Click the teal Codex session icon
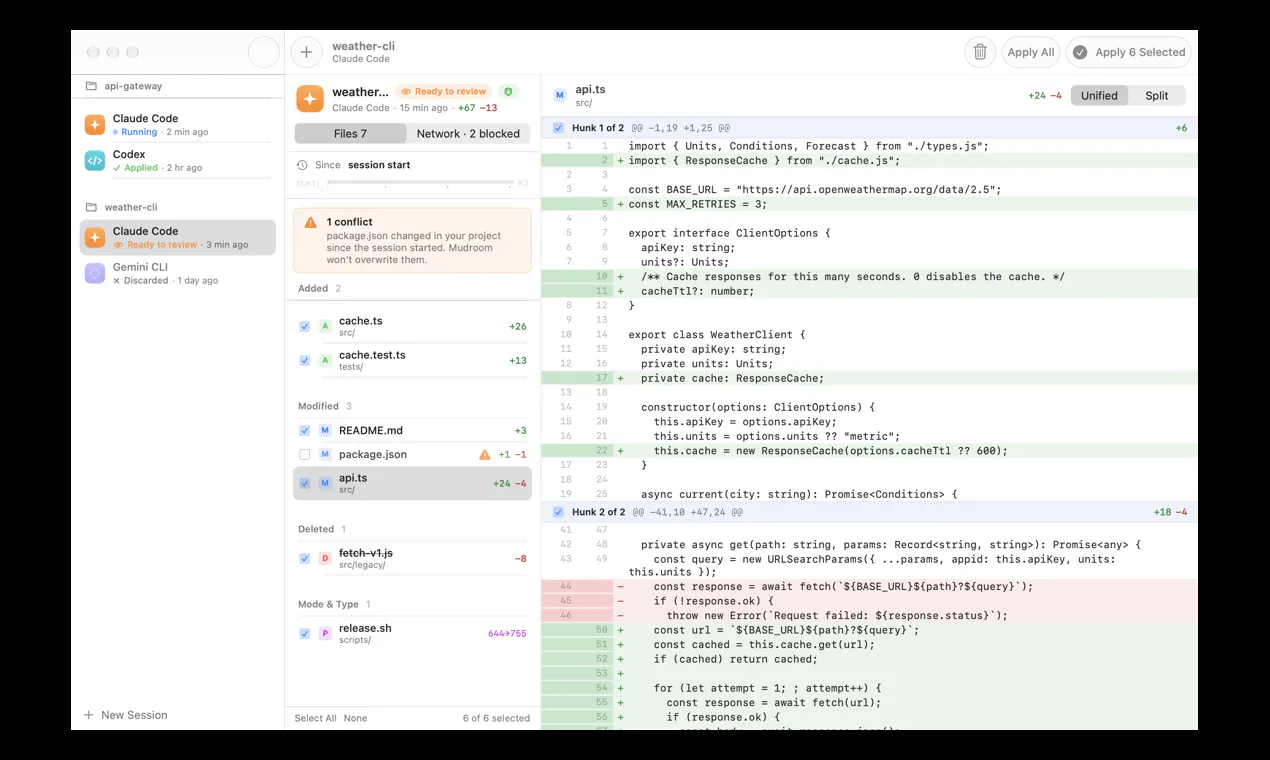The width and height of the screenshot is (1270, 760). pyautogui.click(x=95, y=160)
